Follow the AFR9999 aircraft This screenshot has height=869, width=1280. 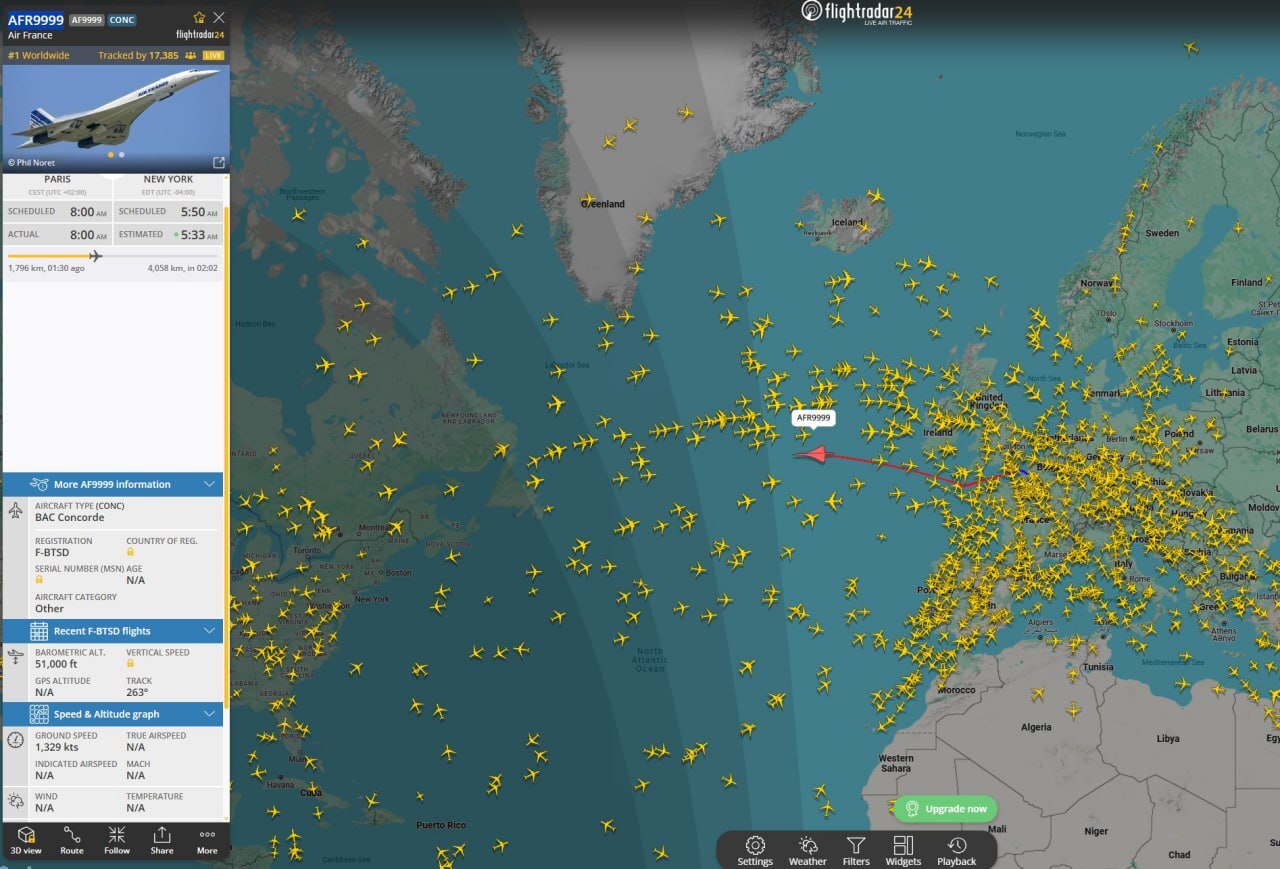[117, 840]
